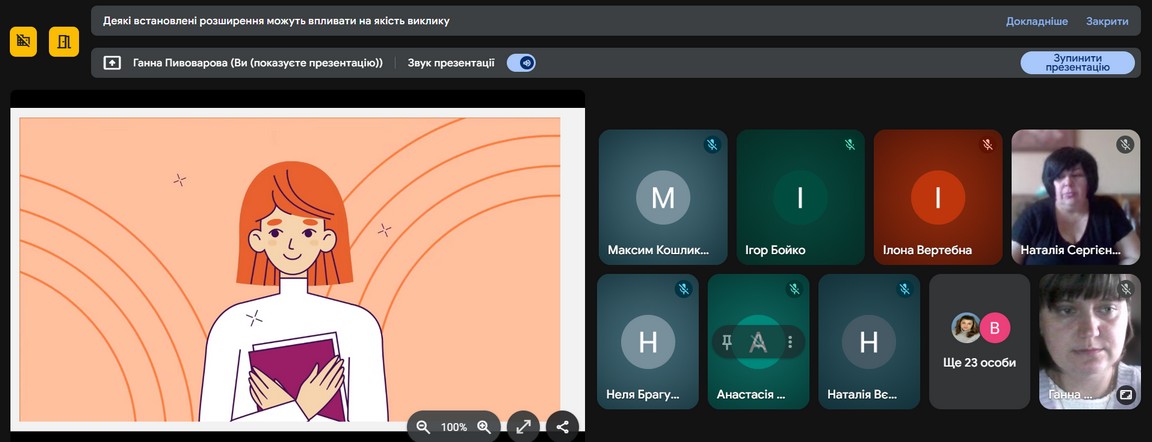Select Наталія Сергієнко's video tile
This screenshot has height=442, width=1152.
tap(1075, 197)
